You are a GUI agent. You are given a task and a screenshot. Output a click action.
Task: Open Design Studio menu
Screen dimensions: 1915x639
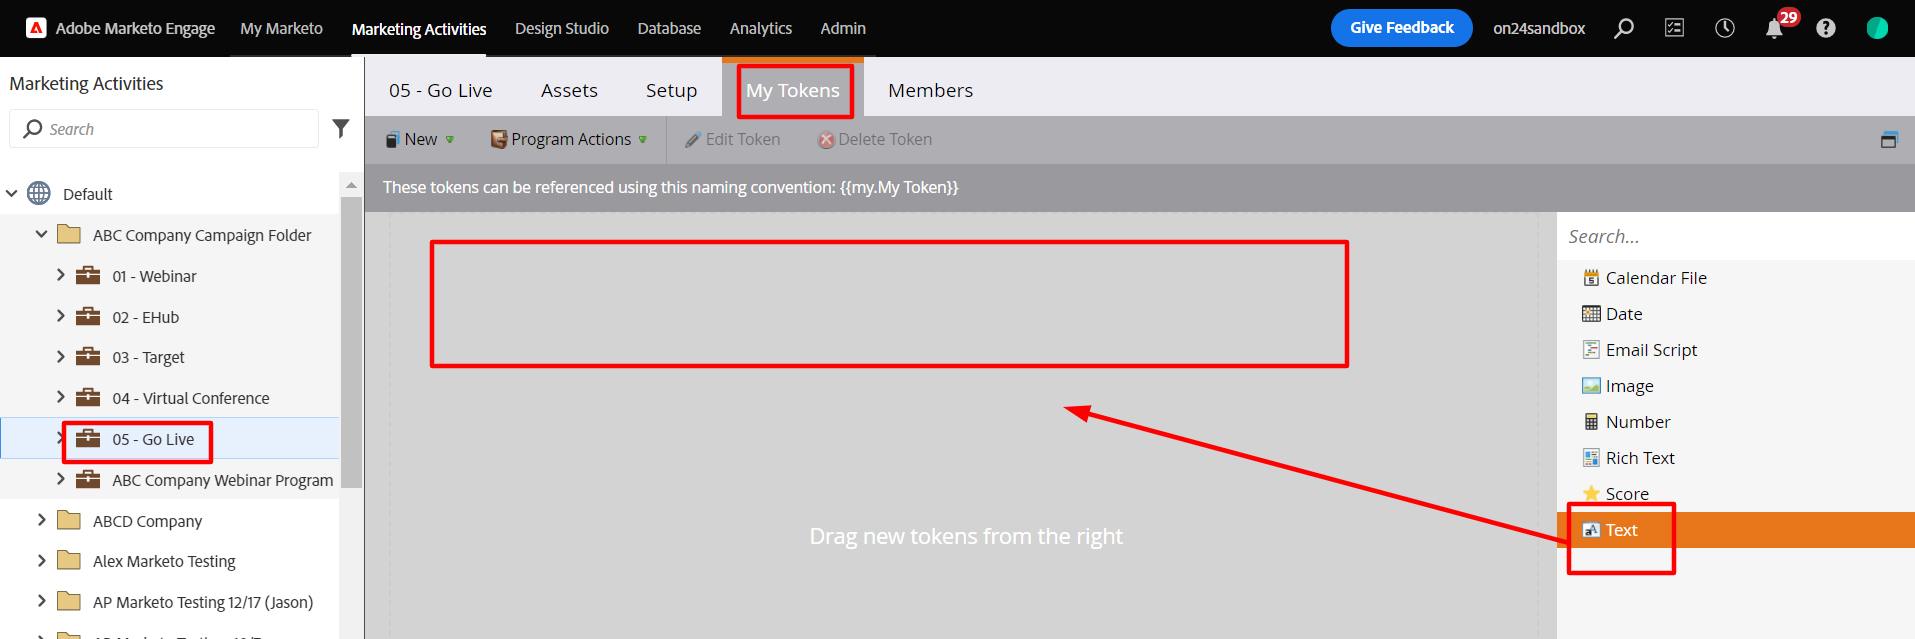pyautogui.click(x=562, y=28)
